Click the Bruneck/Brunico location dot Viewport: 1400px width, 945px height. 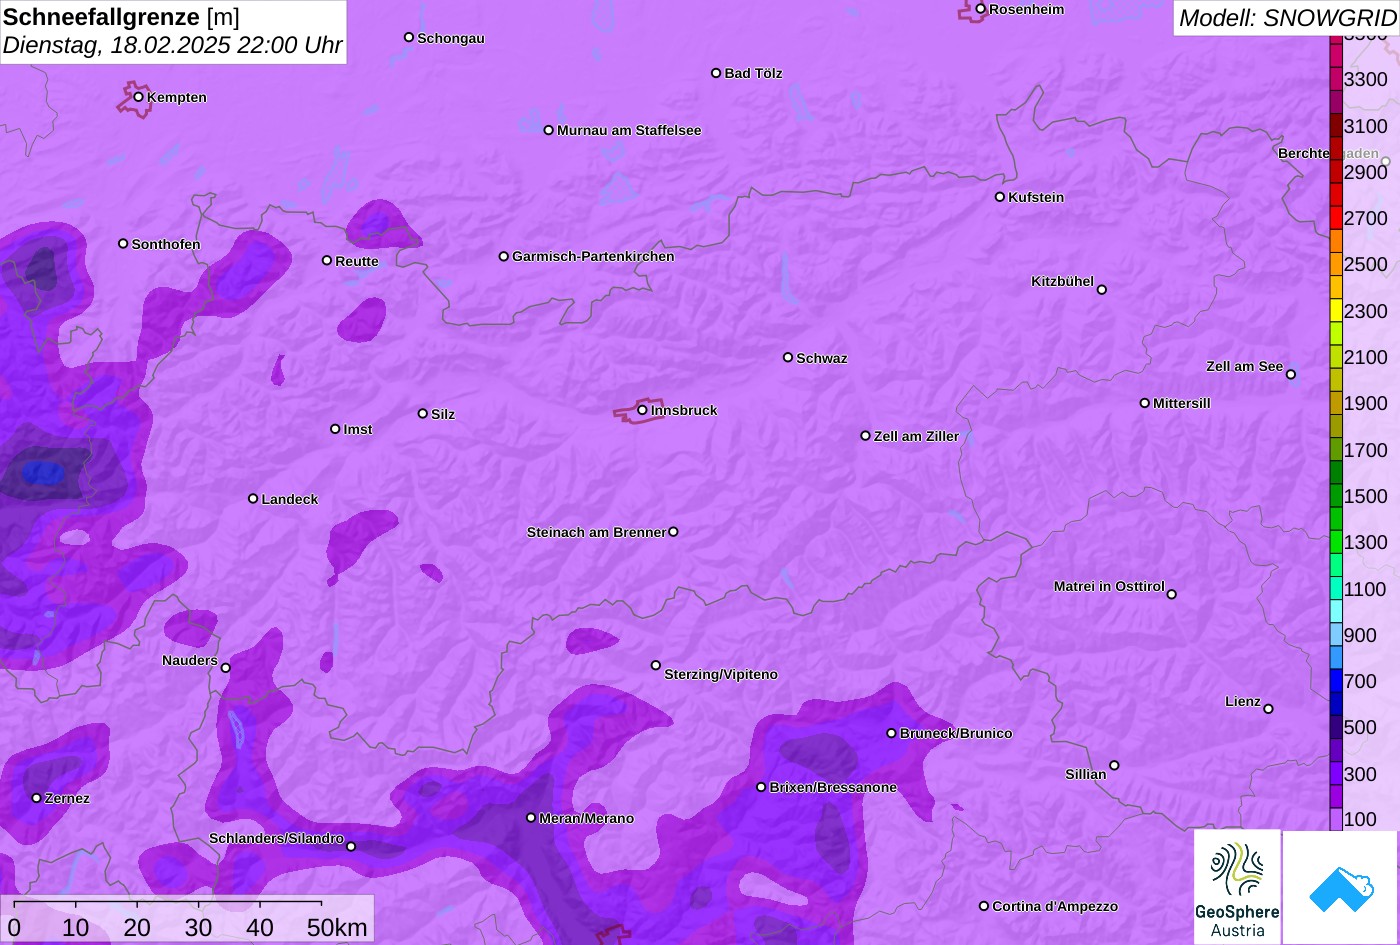(892, 733)
